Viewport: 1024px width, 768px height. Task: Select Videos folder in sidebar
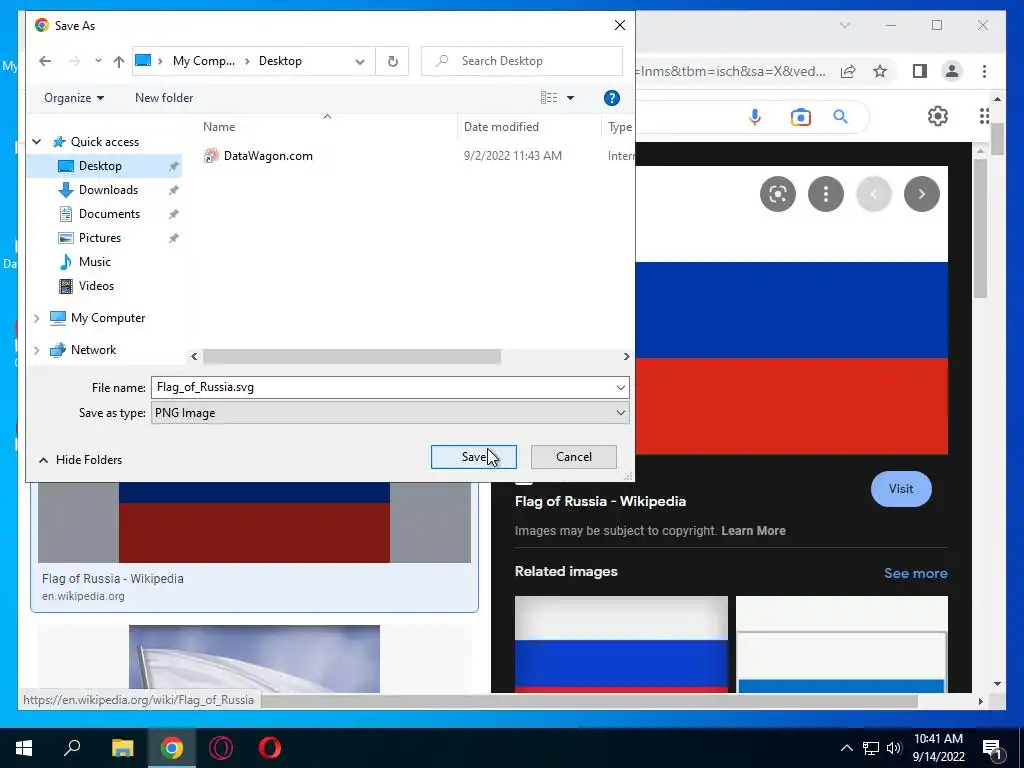point(96,286)
